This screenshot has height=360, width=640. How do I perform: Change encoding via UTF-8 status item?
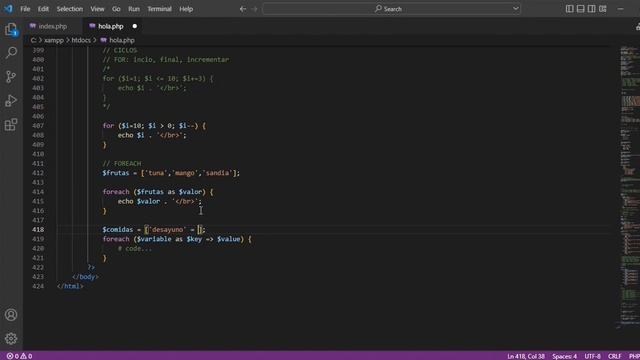(x=592, y=356)
